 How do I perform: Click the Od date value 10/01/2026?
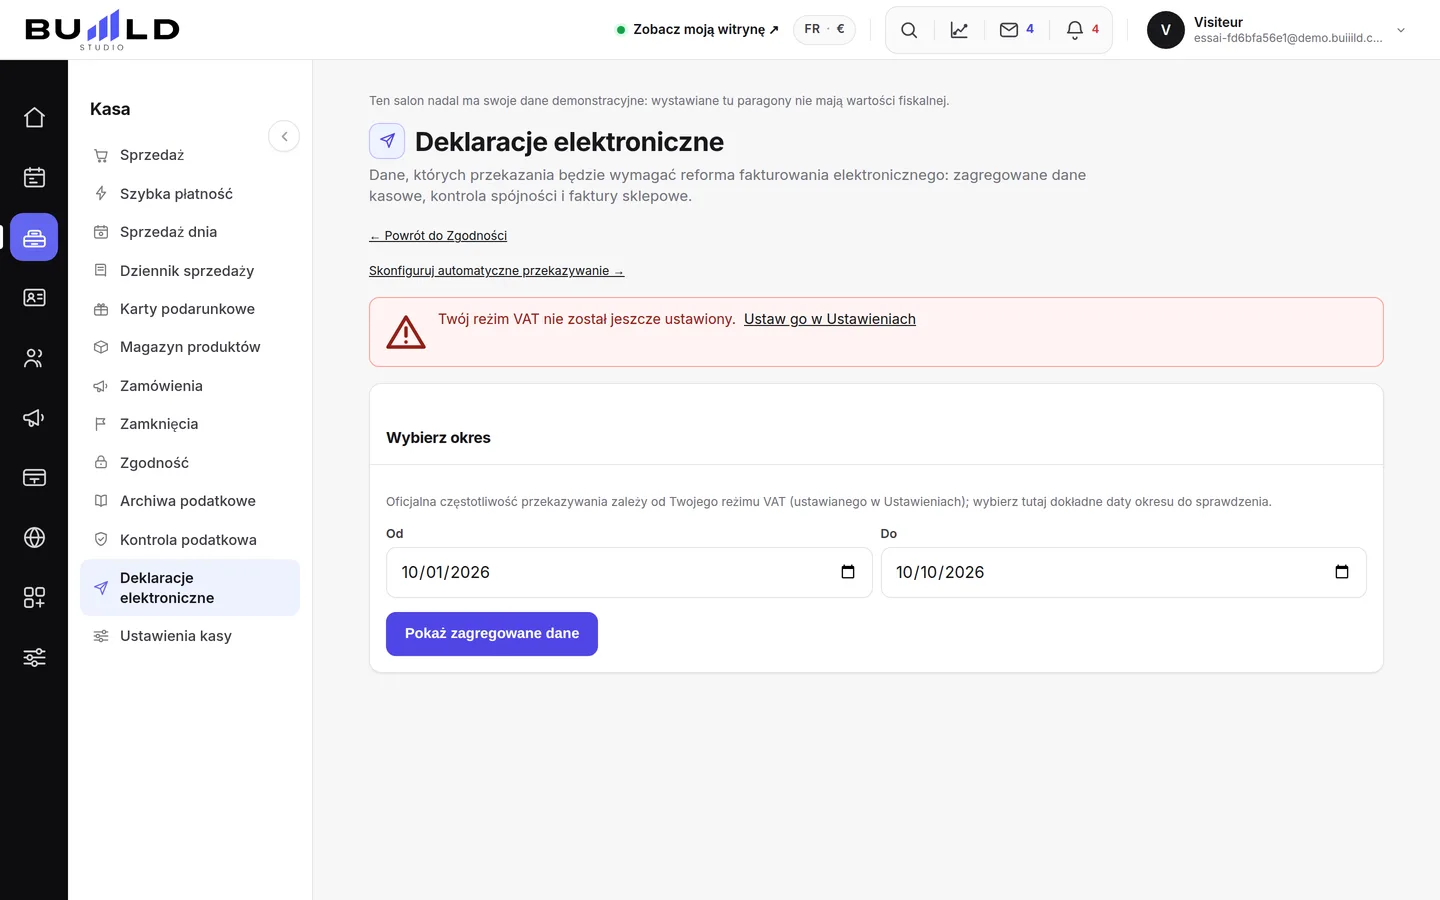point(446,572)
